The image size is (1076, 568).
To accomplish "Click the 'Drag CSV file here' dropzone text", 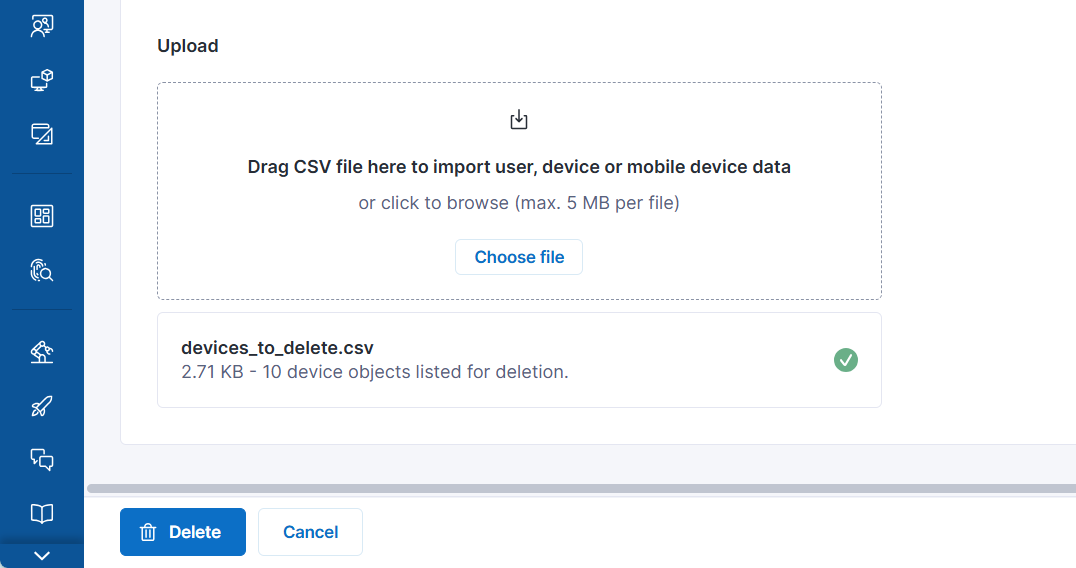I will point(519,167).
